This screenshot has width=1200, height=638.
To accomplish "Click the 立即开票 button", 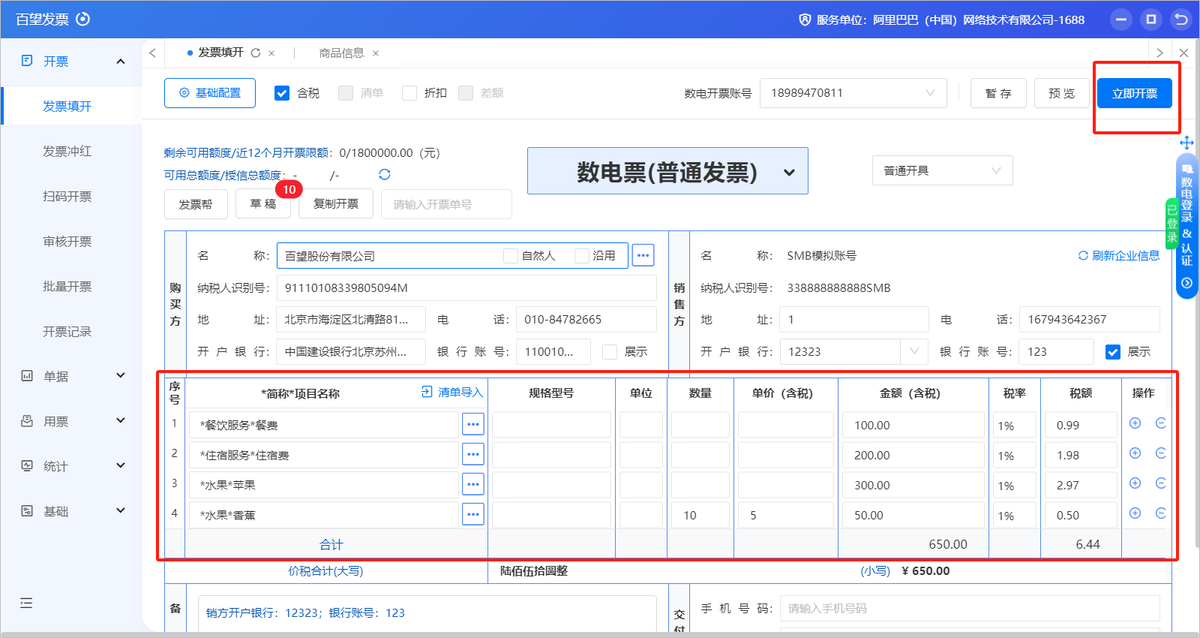I will [x=1135, y=93].
